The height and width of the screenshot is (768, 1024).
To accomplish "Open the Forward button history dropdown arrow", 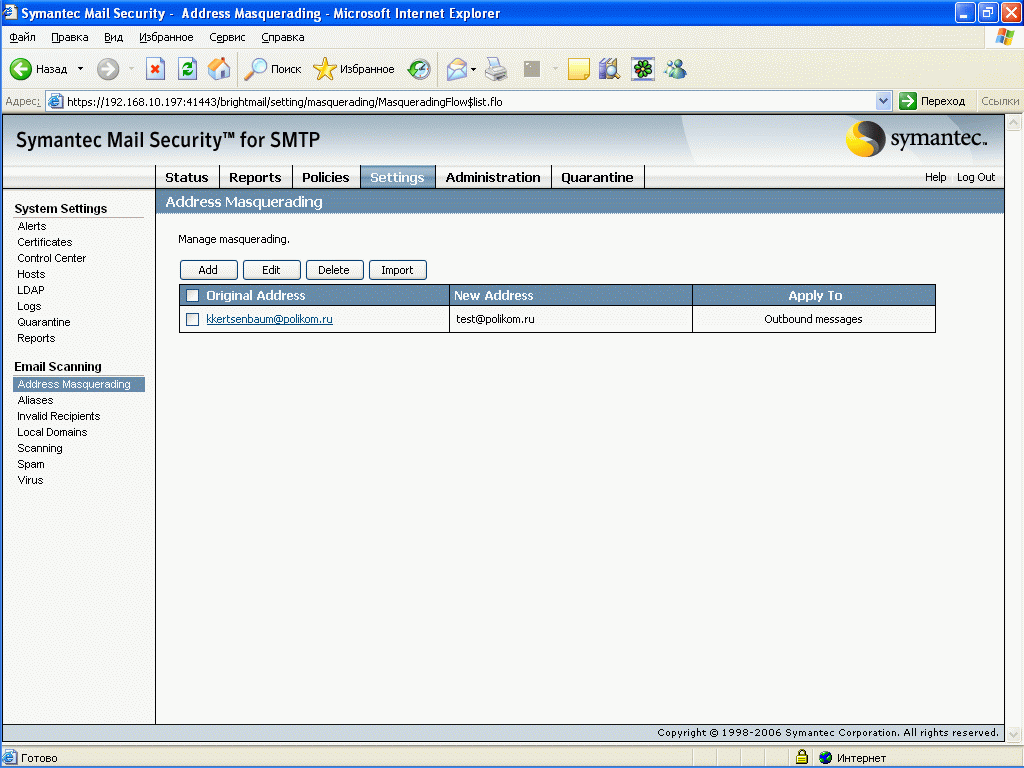I will coord(131,69).
